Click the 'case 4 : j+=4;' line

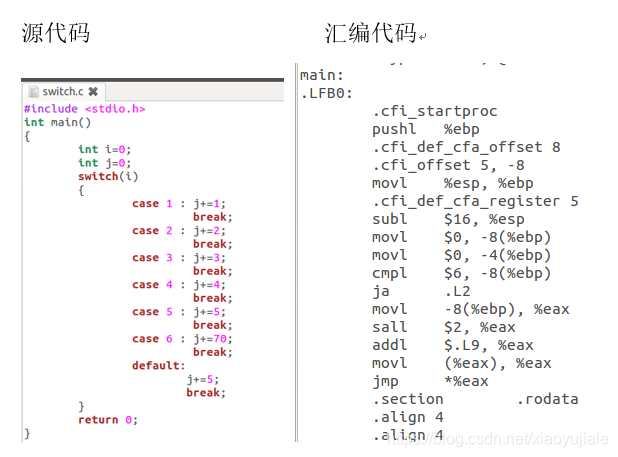[x=179, y=284]
